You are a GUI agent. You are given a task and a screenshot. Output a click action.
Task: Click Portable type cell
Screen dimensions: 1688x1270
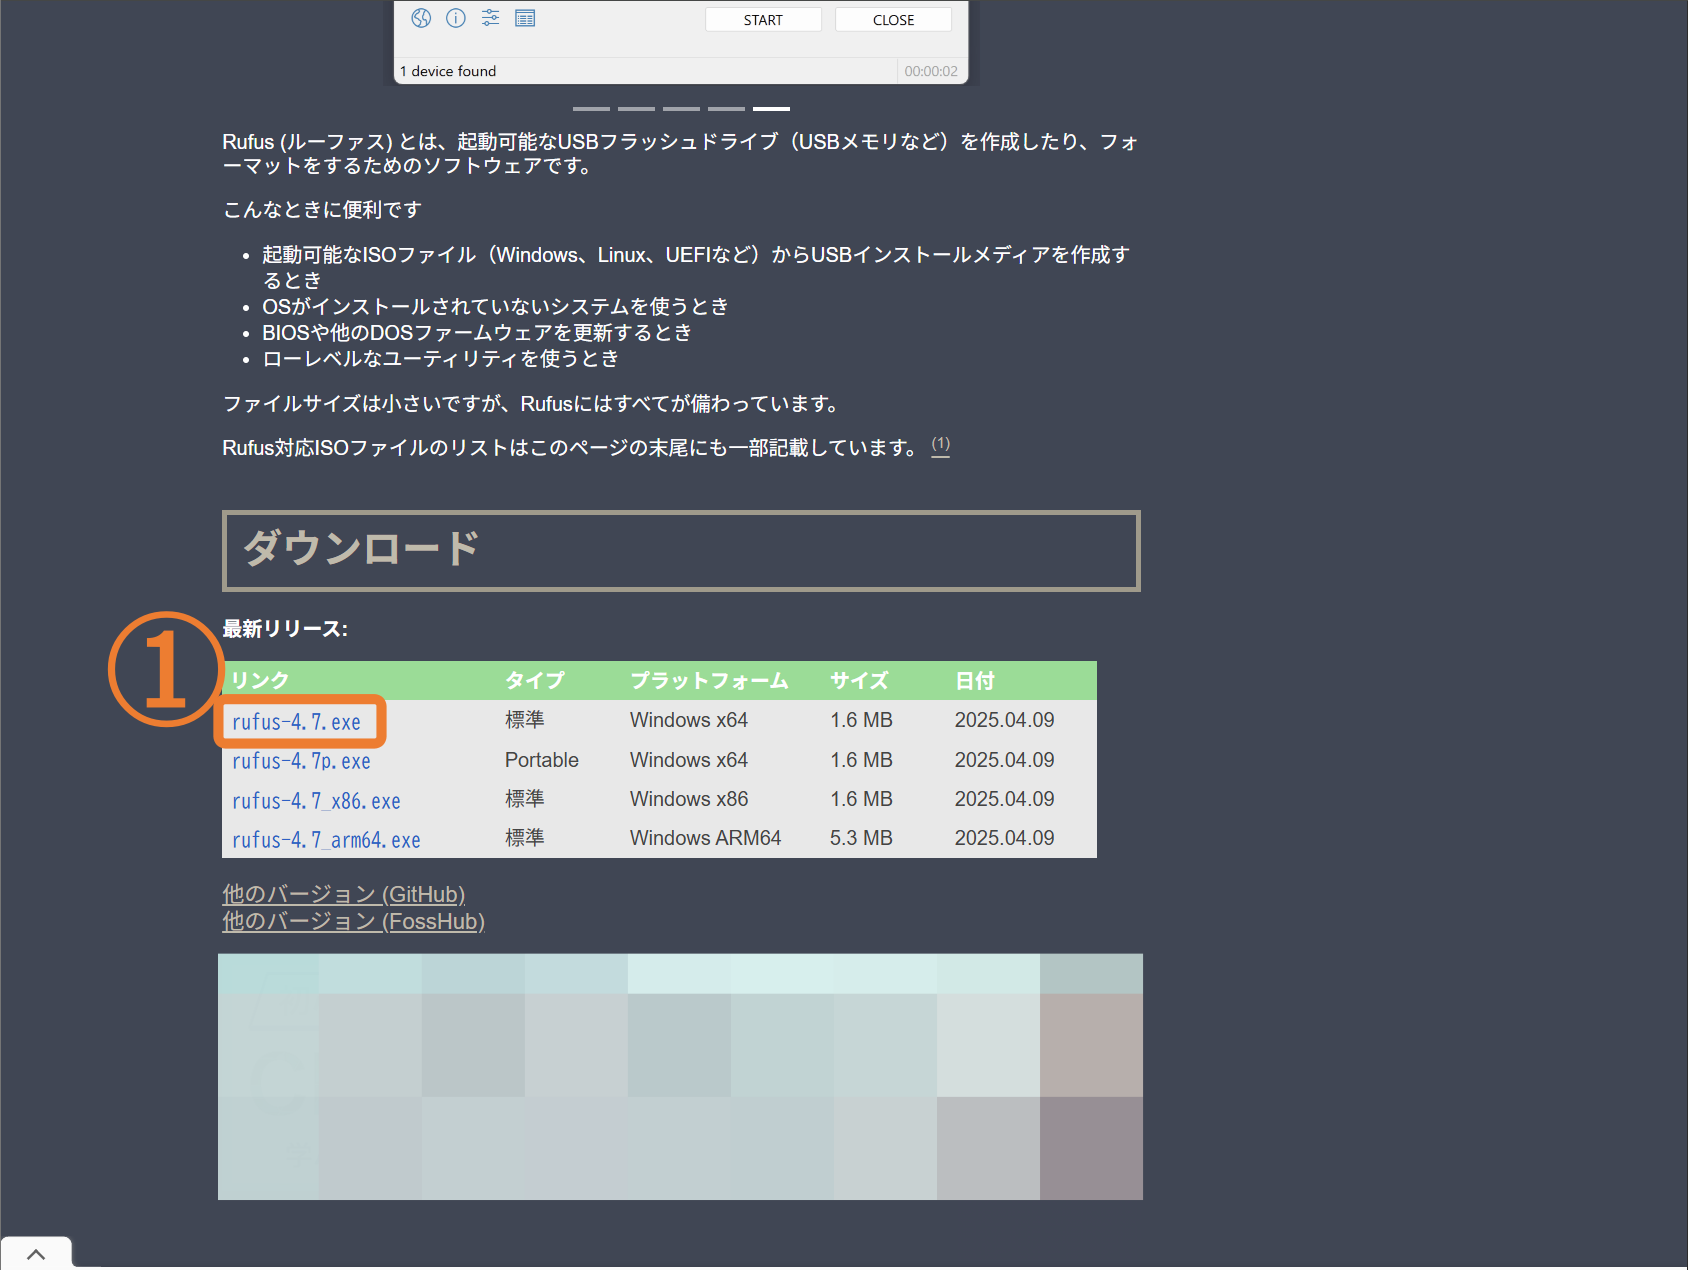coord(542,760)
